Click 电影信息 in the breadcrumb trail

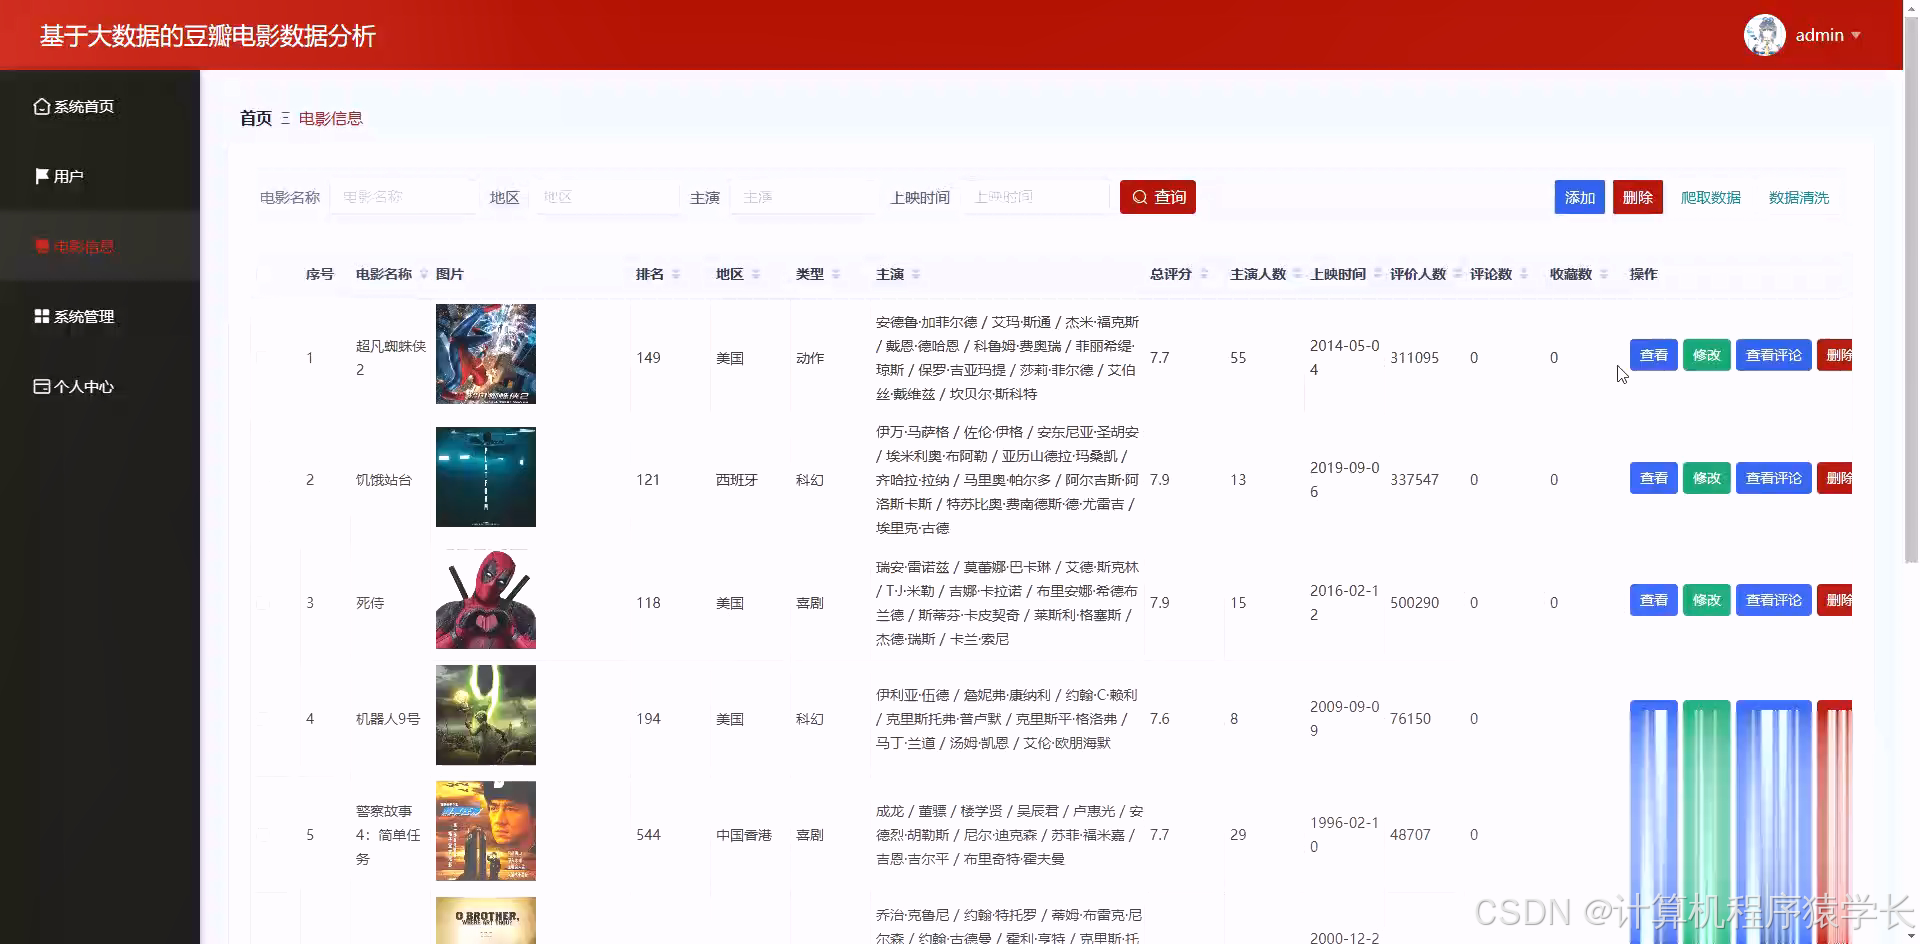click(x=331, y=118)
